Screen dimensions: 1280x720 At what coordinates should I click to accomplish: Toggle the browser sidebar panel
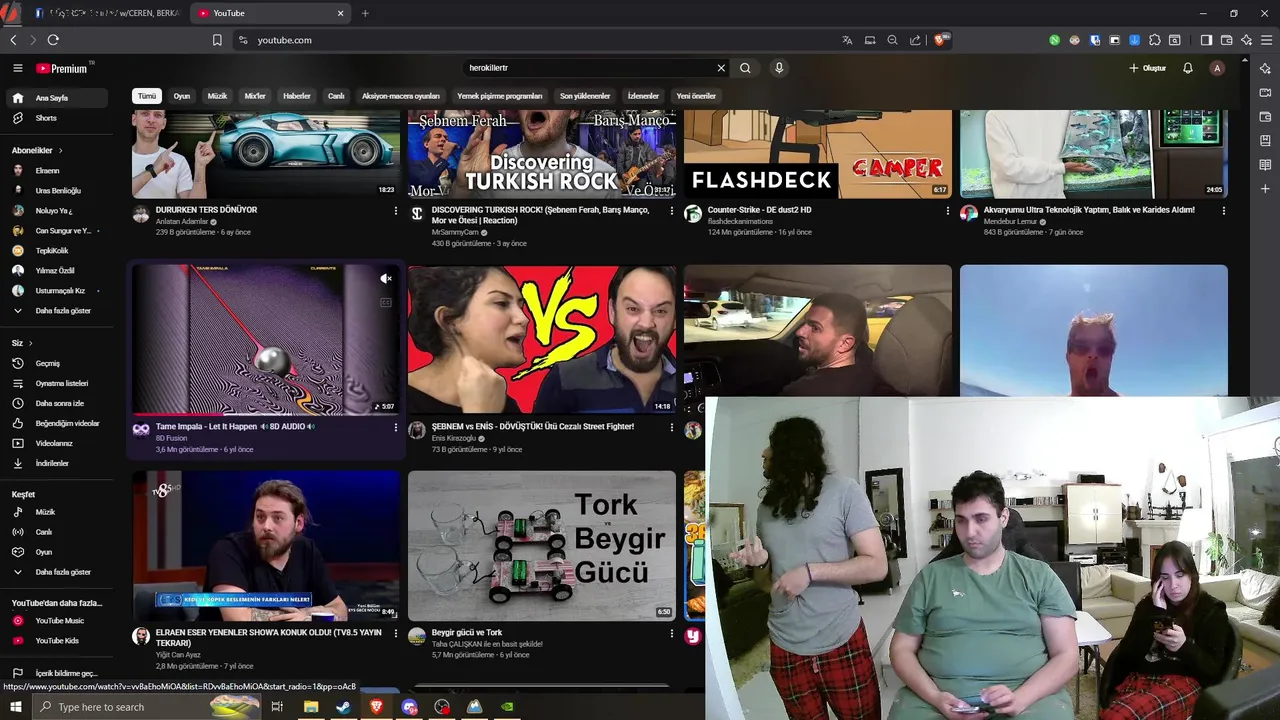click(x=1206, y=40)
